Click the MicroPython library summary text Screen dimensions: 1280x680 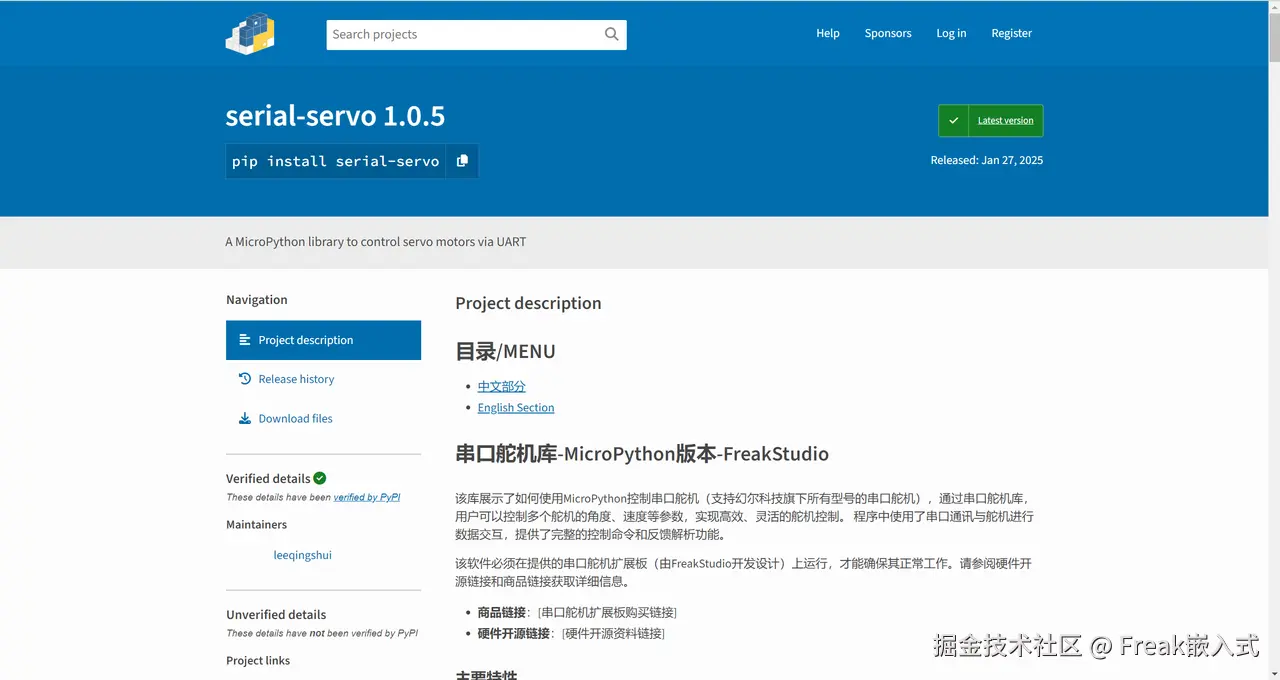coord(376,242)
